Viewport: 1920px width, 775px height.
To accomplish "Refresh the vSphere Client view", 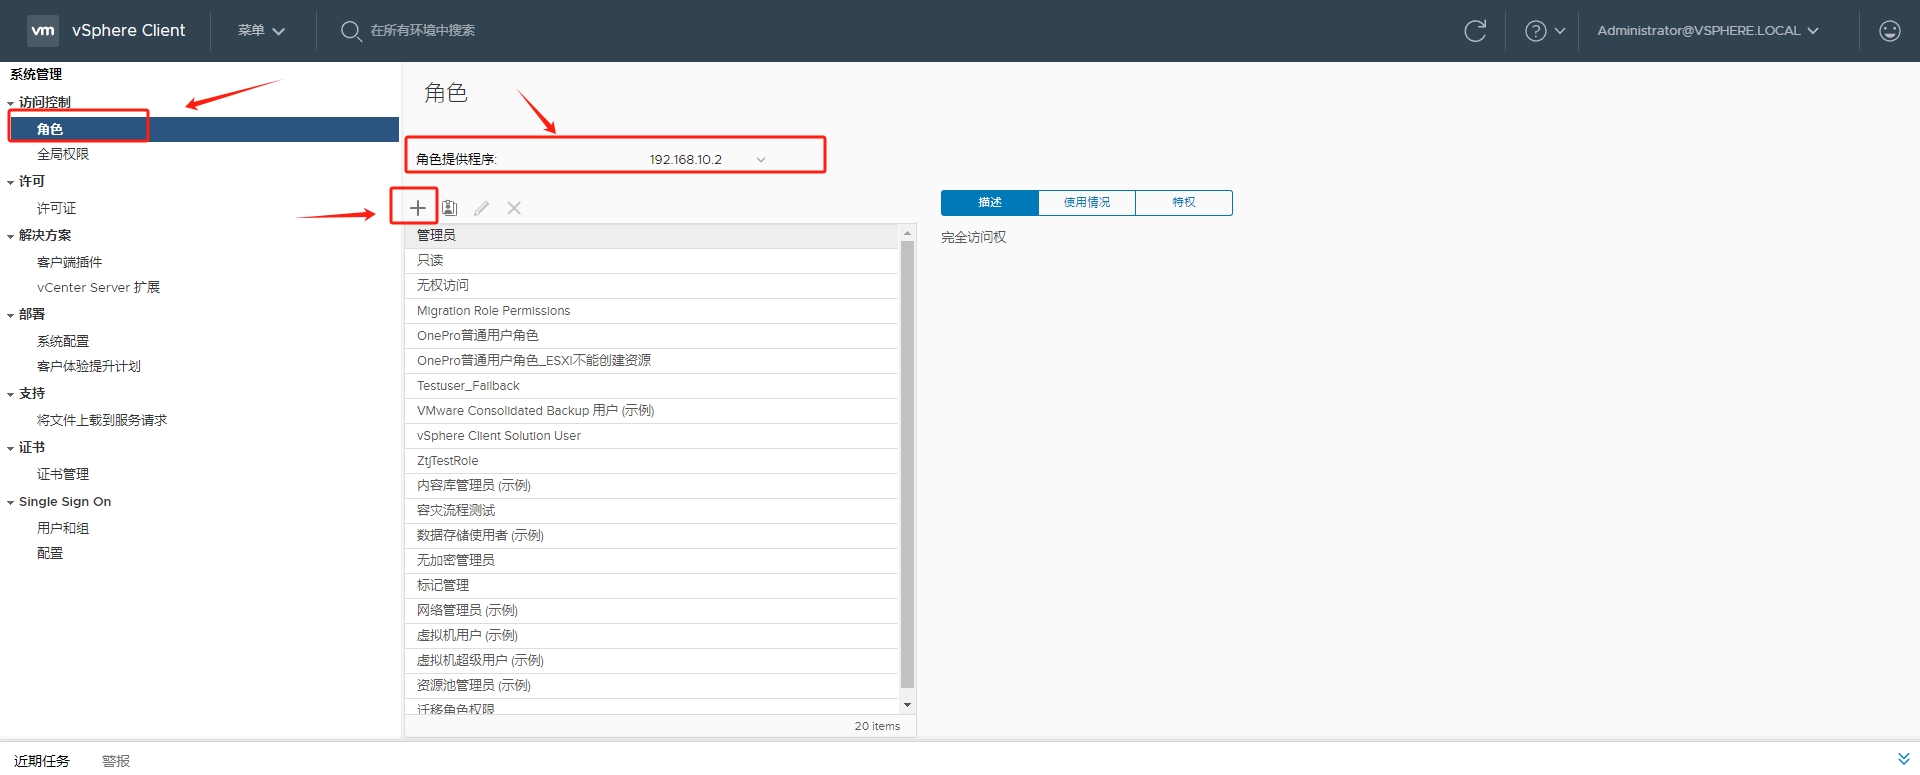I will coord(1475,31).
